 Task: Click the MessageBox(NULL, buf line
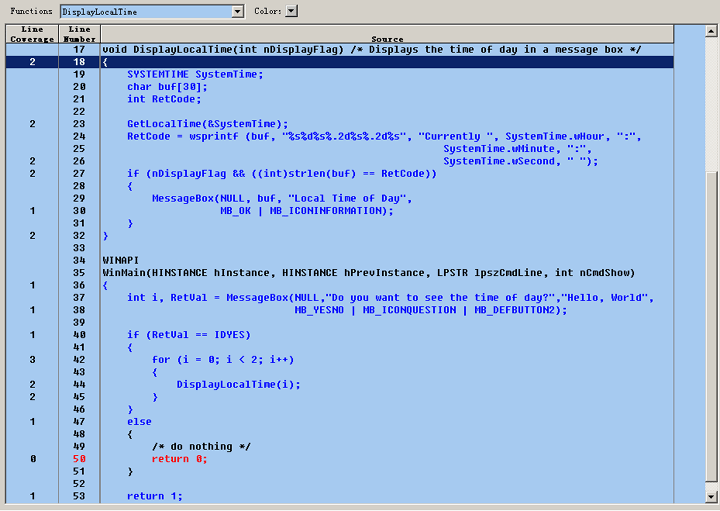point(282,198)
